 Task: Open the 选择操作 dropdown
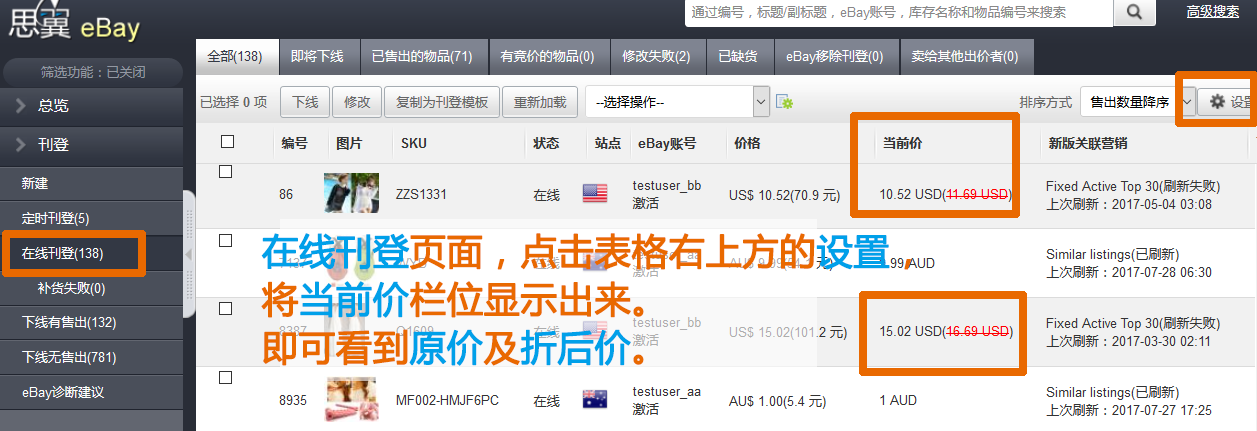(677, 102)
